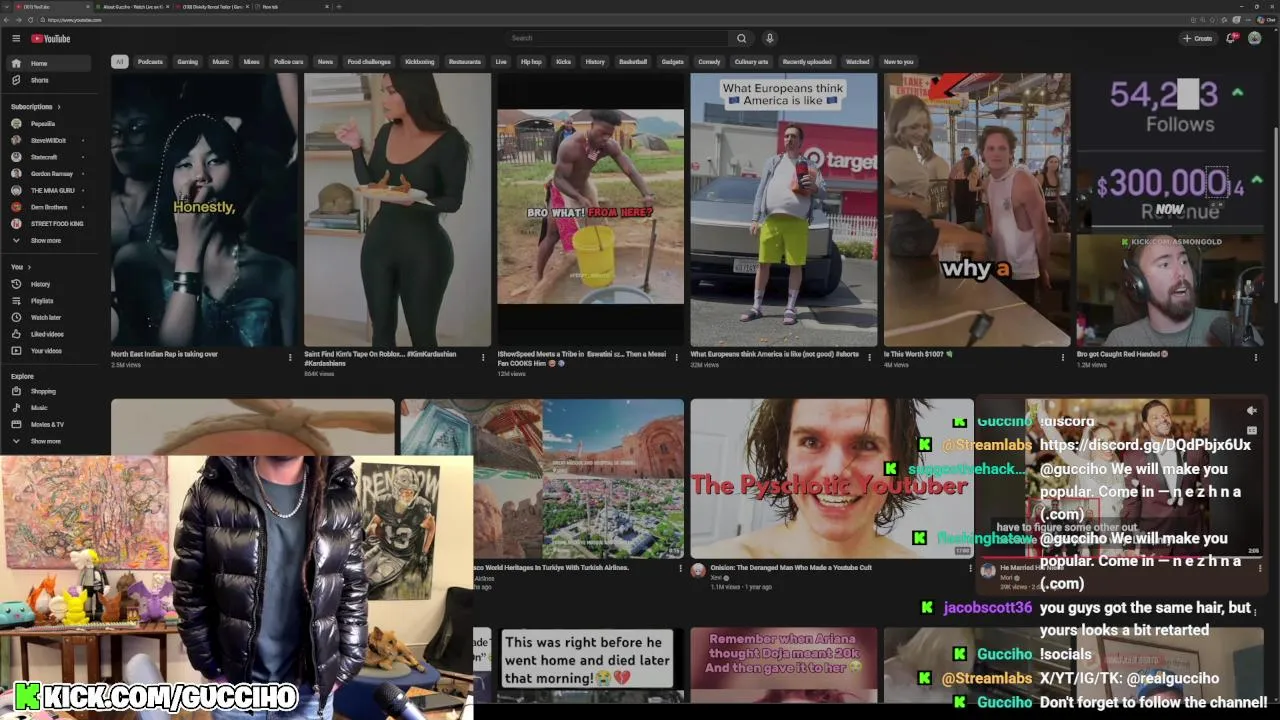Expand Show more under Explore
1280x720 pixels.
(x=48, y=441)
